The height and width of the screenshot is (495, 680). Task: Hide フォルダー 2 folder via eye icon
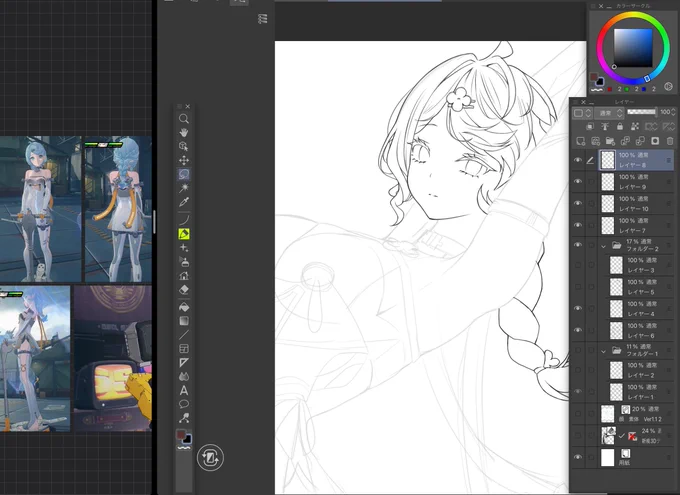578,245
